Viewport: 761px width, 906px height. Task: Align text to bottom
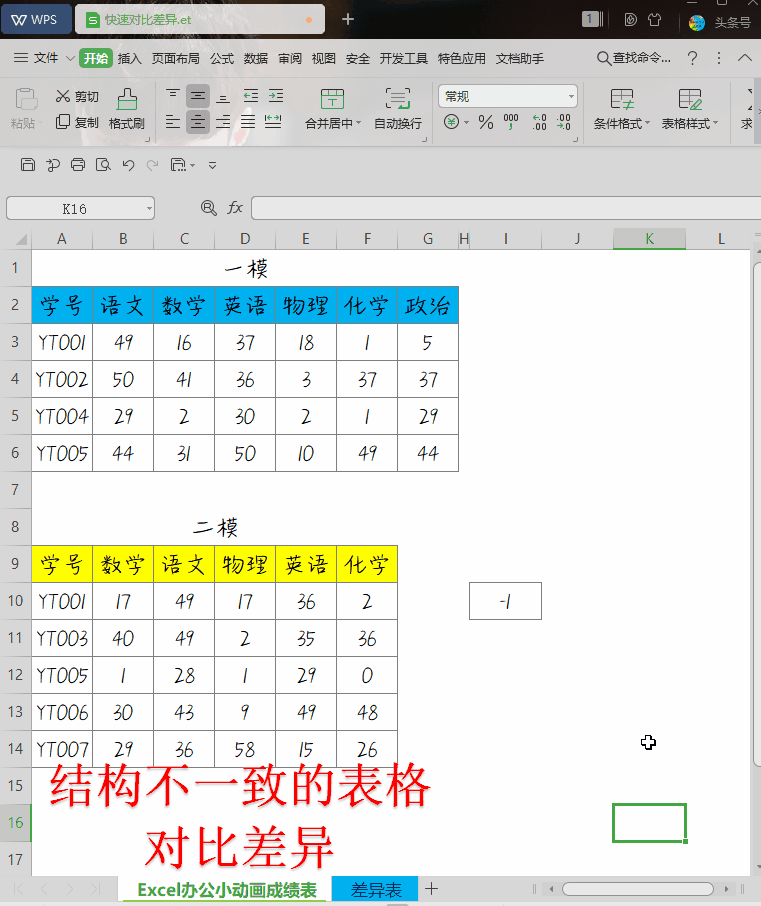coord(223,96)
